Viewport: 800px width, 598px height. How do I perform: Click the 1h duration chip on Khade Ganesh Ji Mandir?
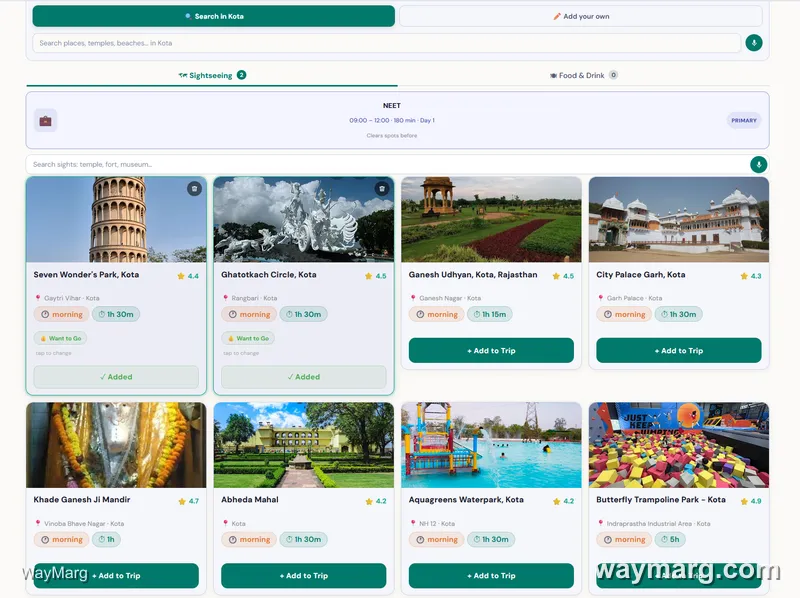(x=106, y=539)
